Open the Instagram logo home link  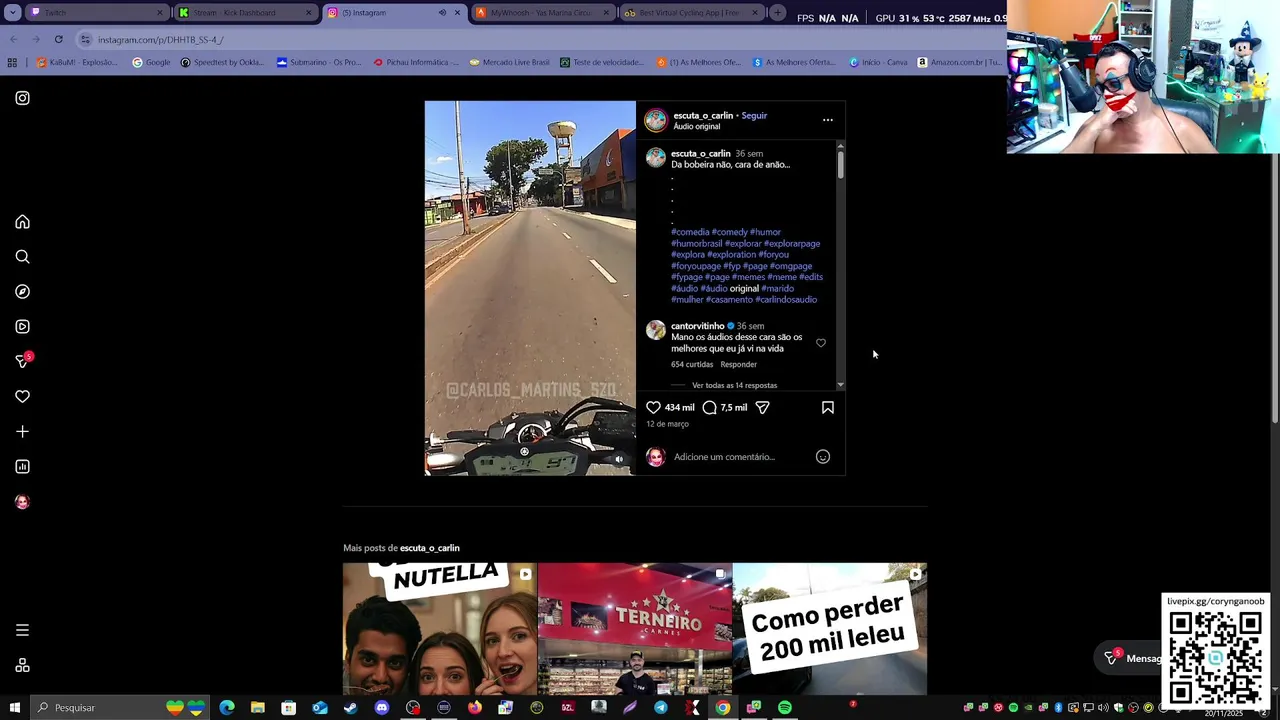[x=22, y=98]
